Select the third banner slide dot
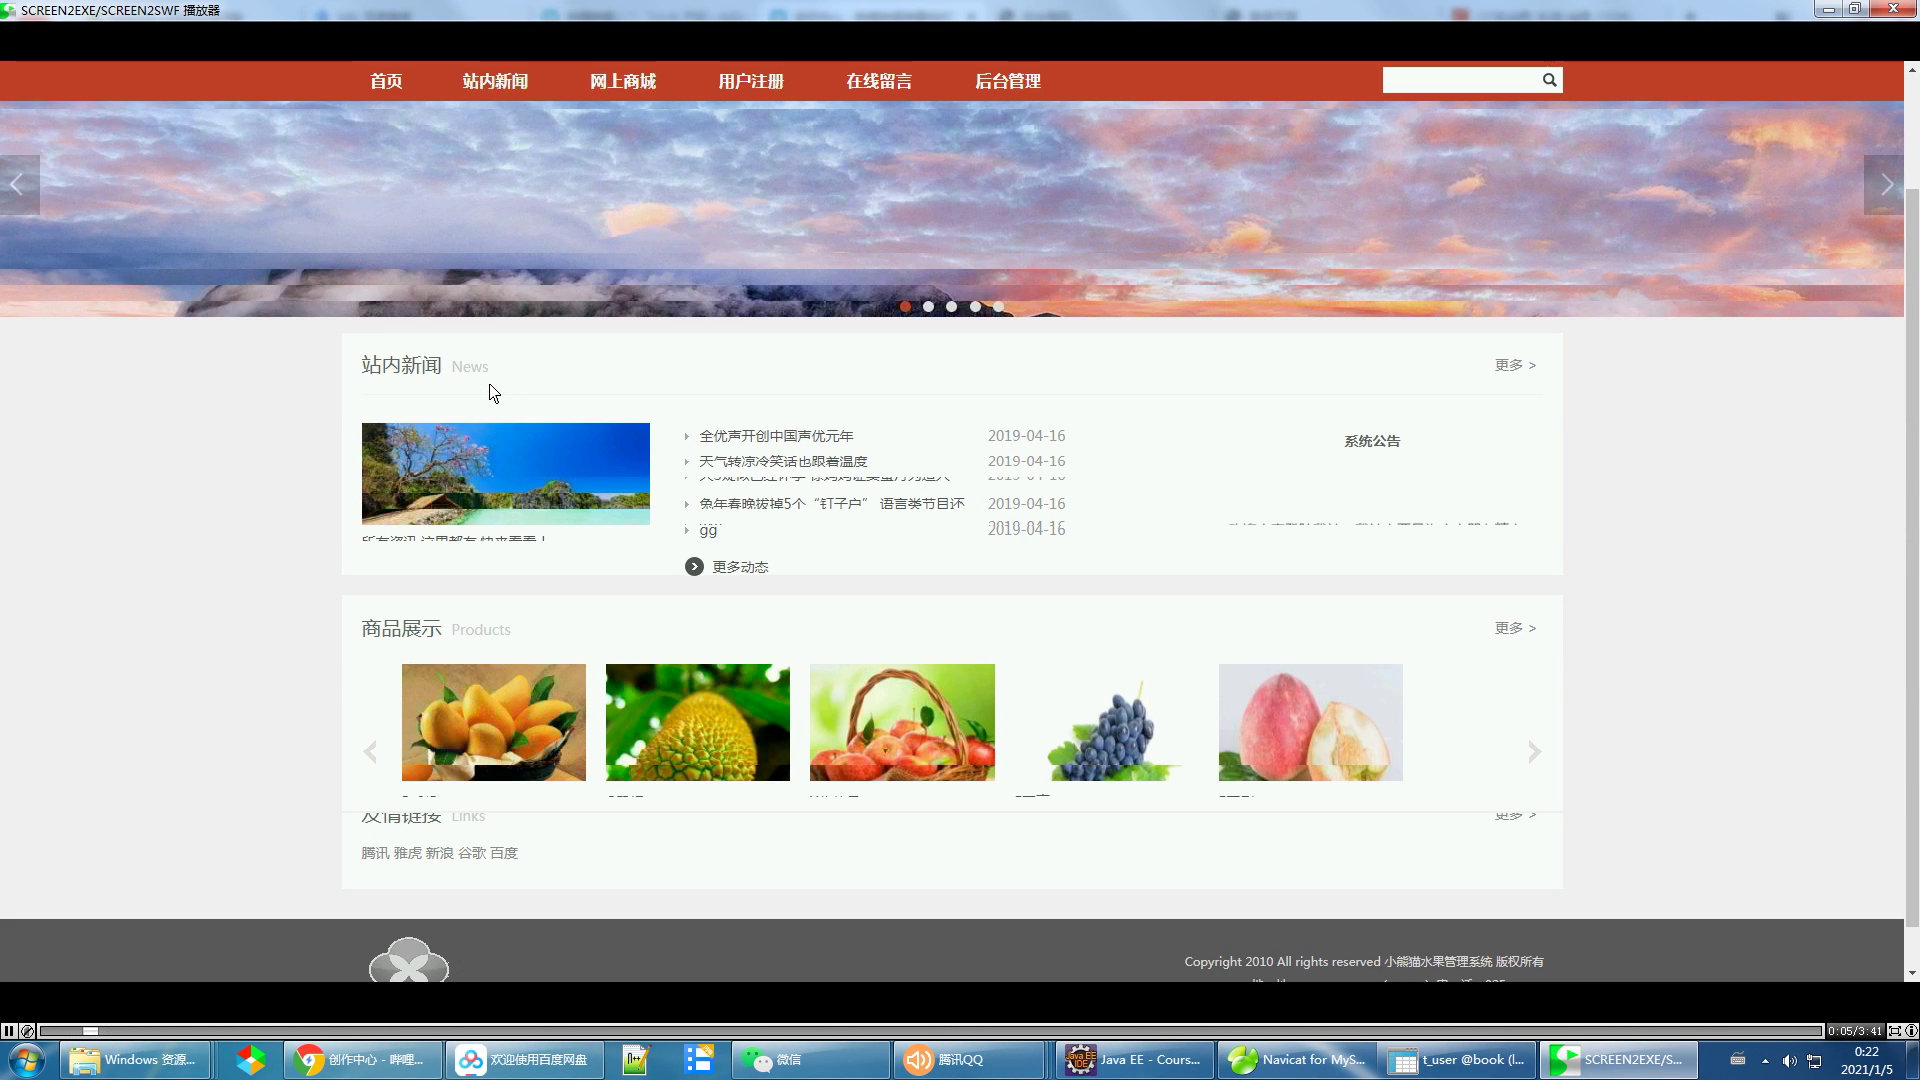 [x=951, y=307]
